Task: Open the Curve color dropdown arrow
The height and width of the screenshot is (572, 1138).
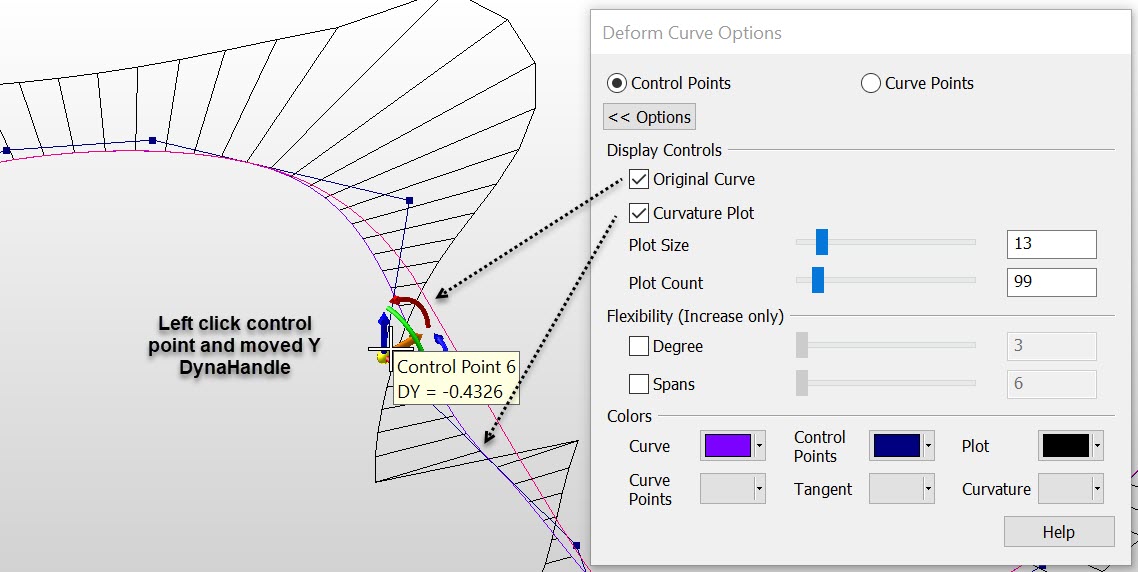Action: [x=759, y=446]
